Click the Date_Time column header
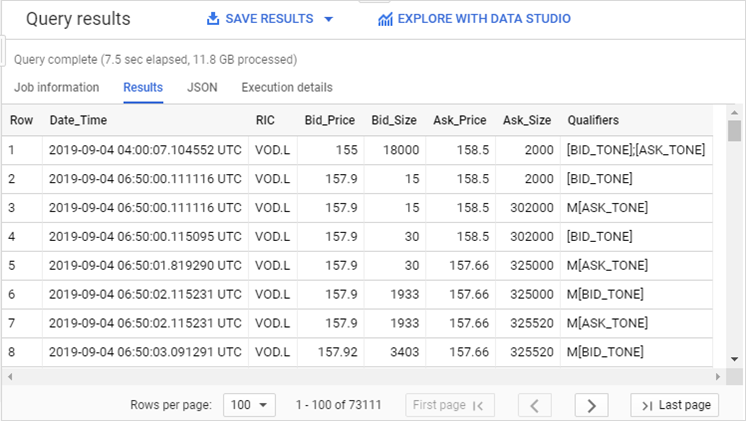Image resolution: width=746 pixels, height=421 pixels. [x=79, y=120]
